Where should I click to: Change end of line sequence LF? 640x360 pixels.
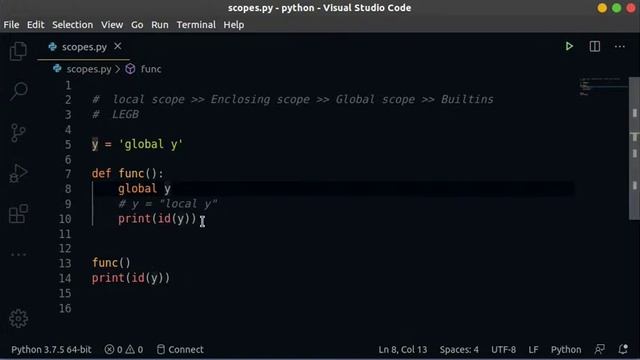pyautogui.click(x=533, y=349)
